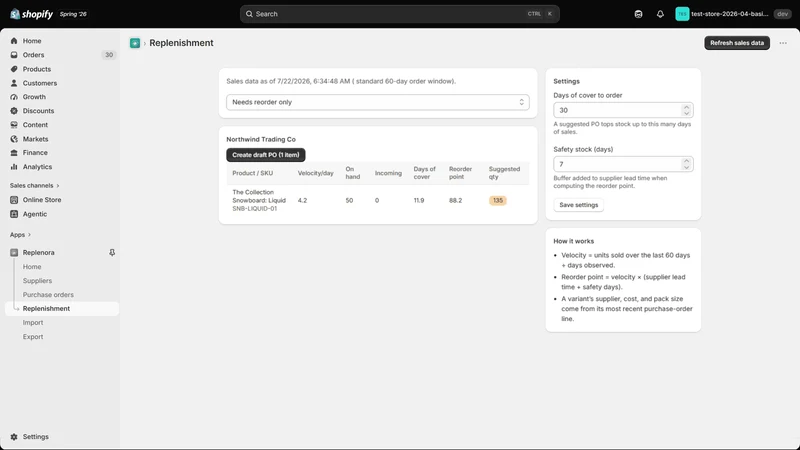Click the suggested qty badge 135

[x=497, y=201]
